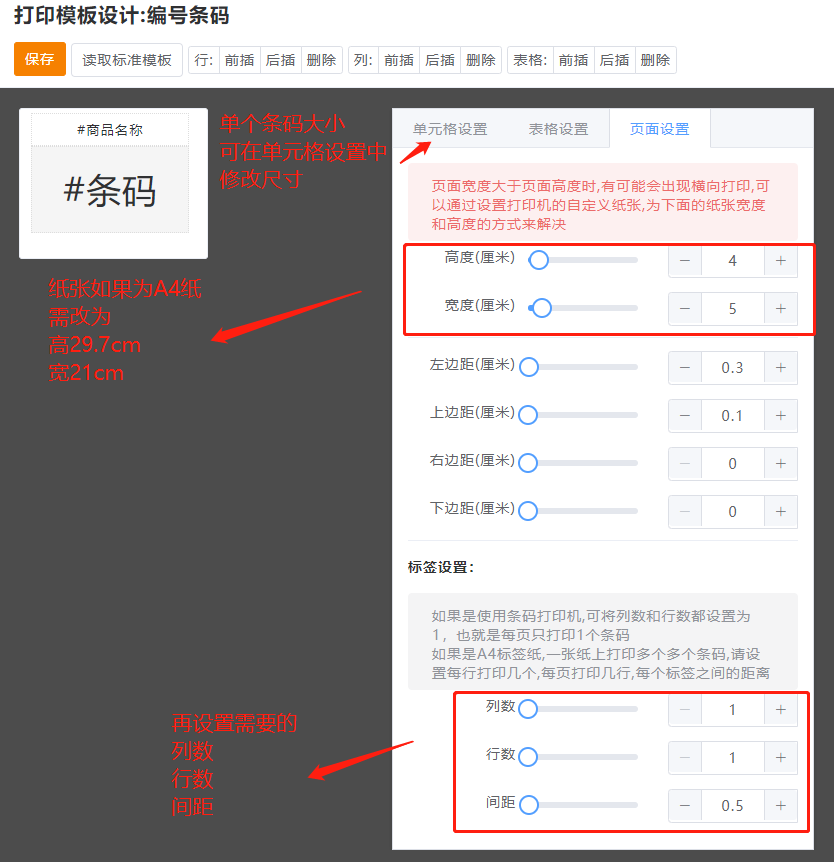Screen dimensions: 834x862
Task: Increase 列数 with plus button
Action: pos(780,710)
